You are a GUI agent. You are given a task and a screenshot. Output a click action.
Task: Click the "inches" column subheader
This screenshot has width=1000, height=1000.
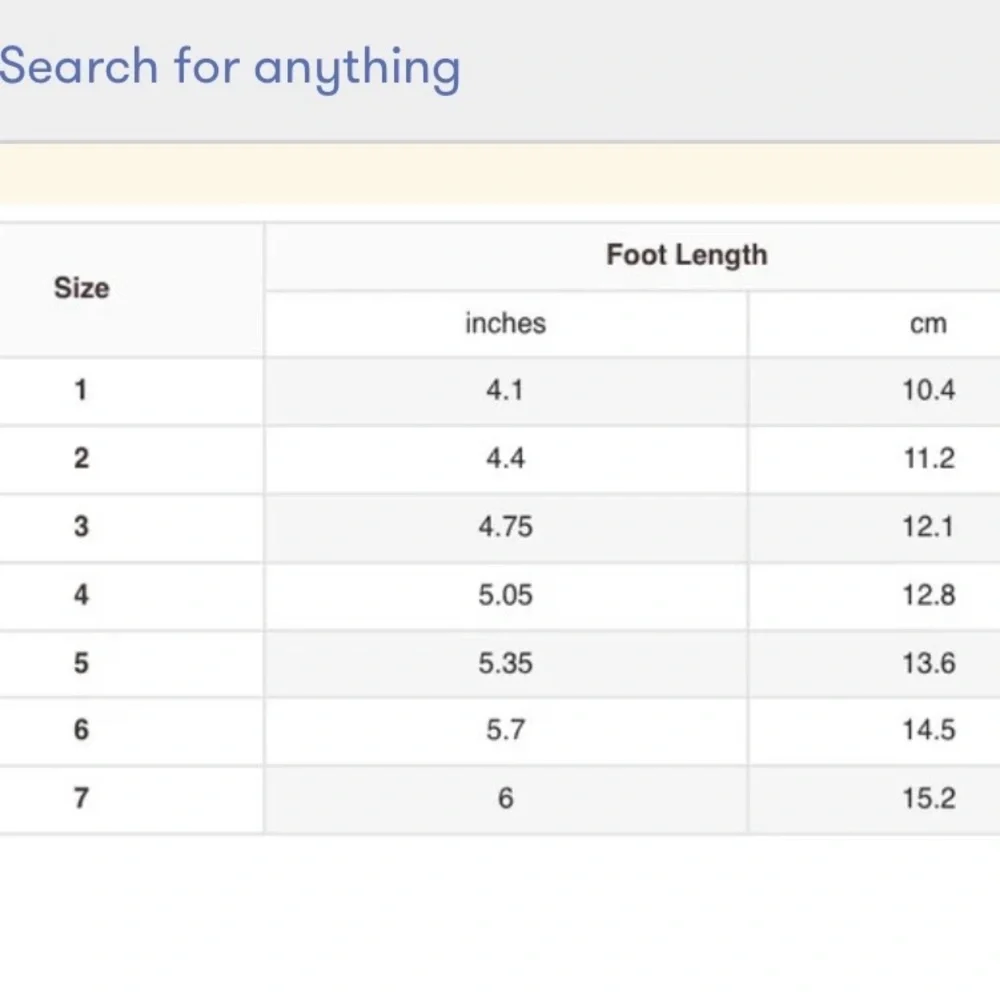click(505, 323)
